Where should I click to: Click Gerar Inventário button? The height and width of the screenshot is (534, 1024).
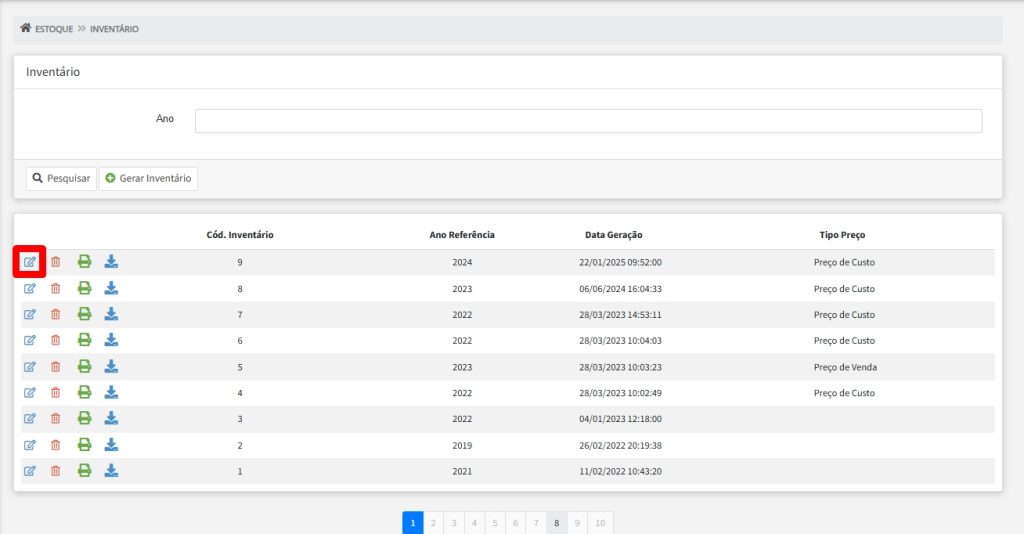(x=148, y=178)
